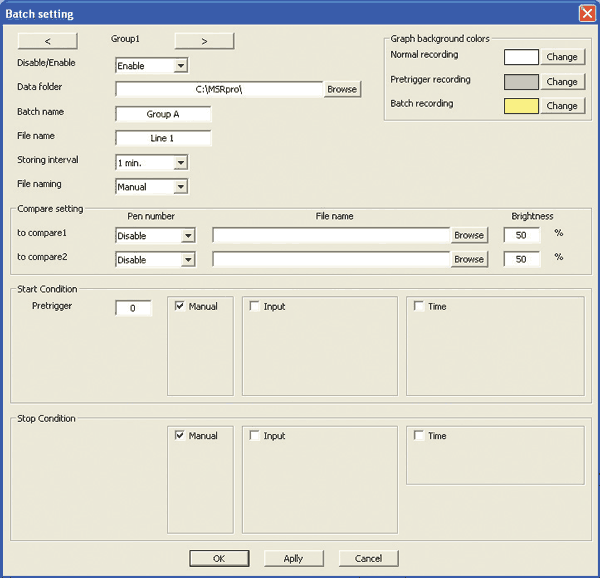Enable Input checkbox in Start Condition

click(x=255, y=306)
